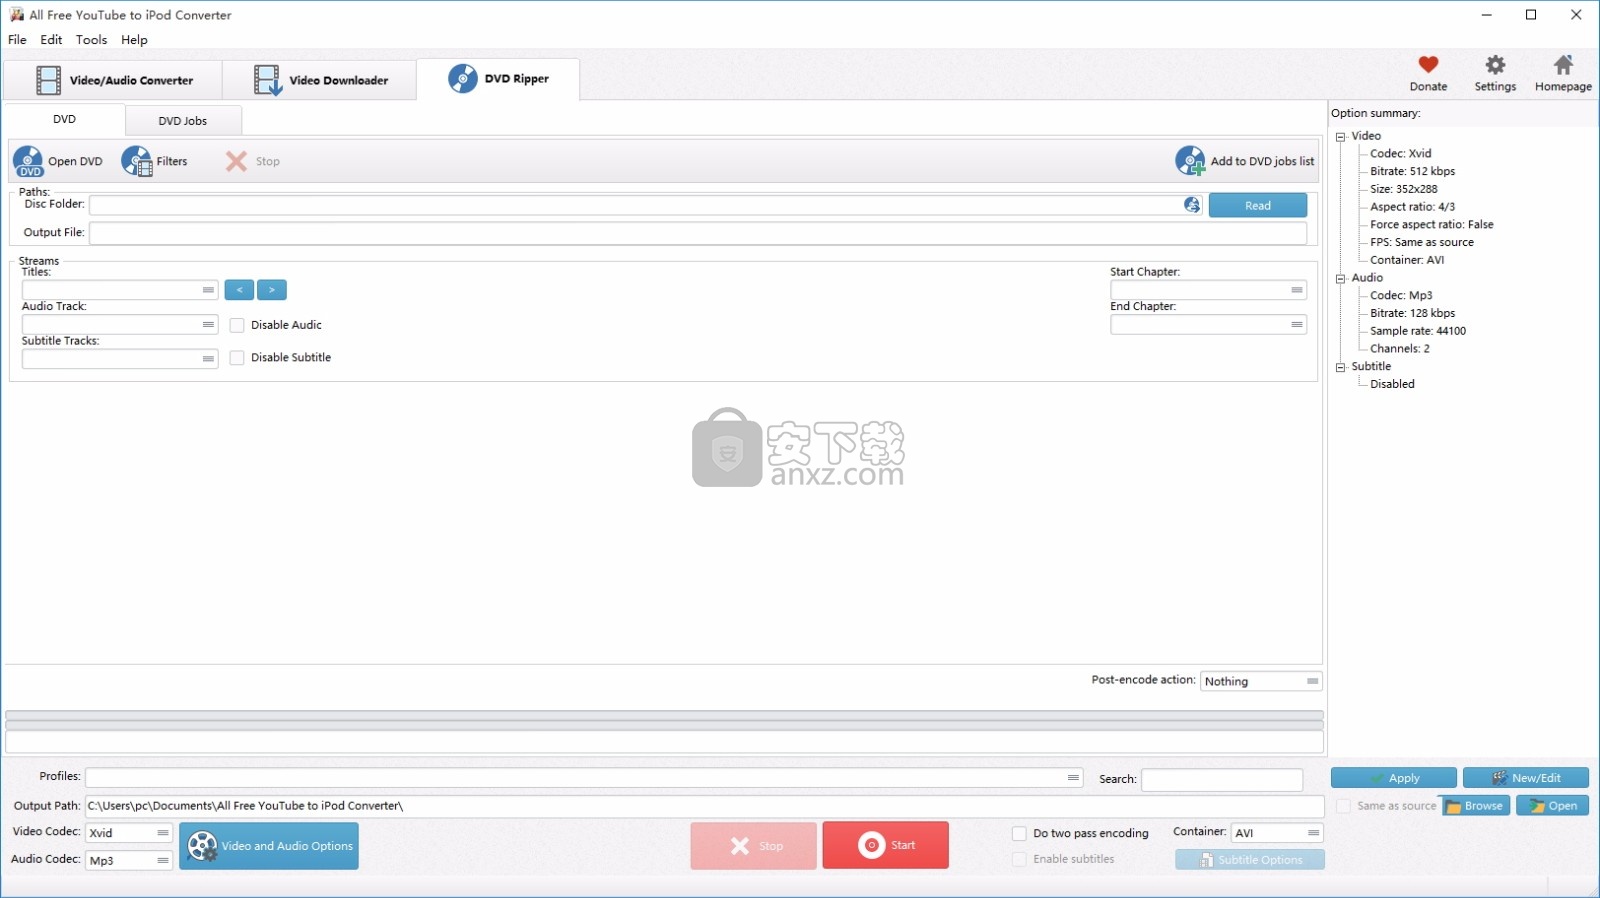Toggle Do two pass encoding
This screenshot has width=1600, height=898.
click(1019, 833)
